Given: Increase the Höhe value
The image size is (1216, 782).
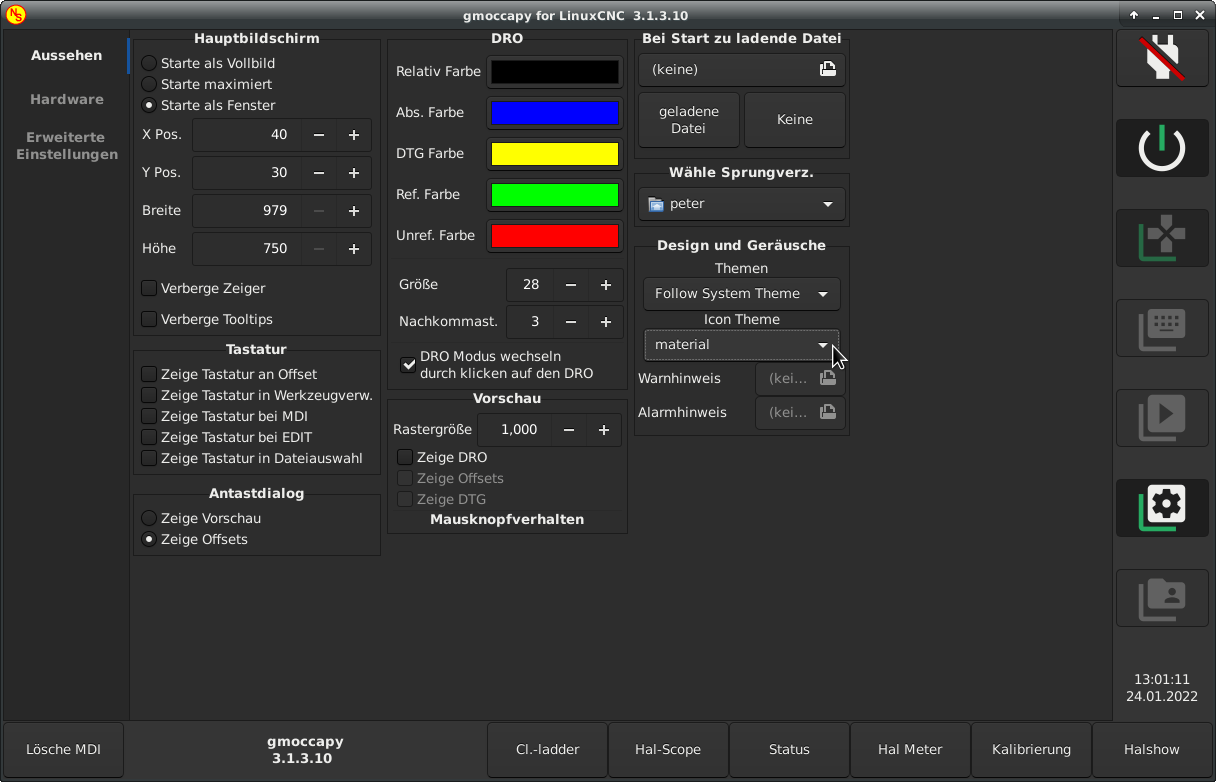Looking at the screenshot, I should tap(354, 249).
